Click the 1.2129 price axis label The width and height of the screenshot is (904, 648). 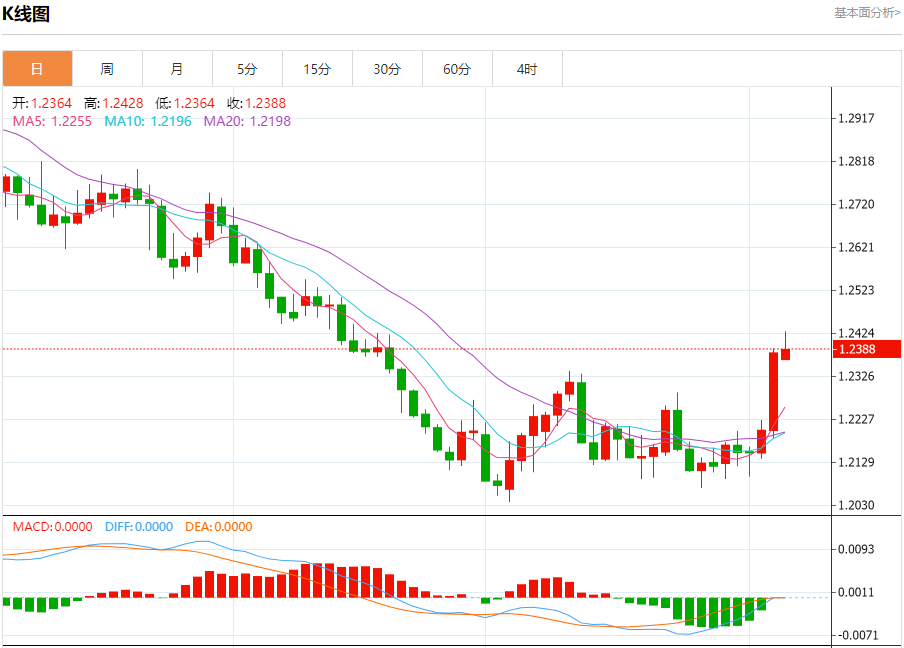tap(856, 462)
